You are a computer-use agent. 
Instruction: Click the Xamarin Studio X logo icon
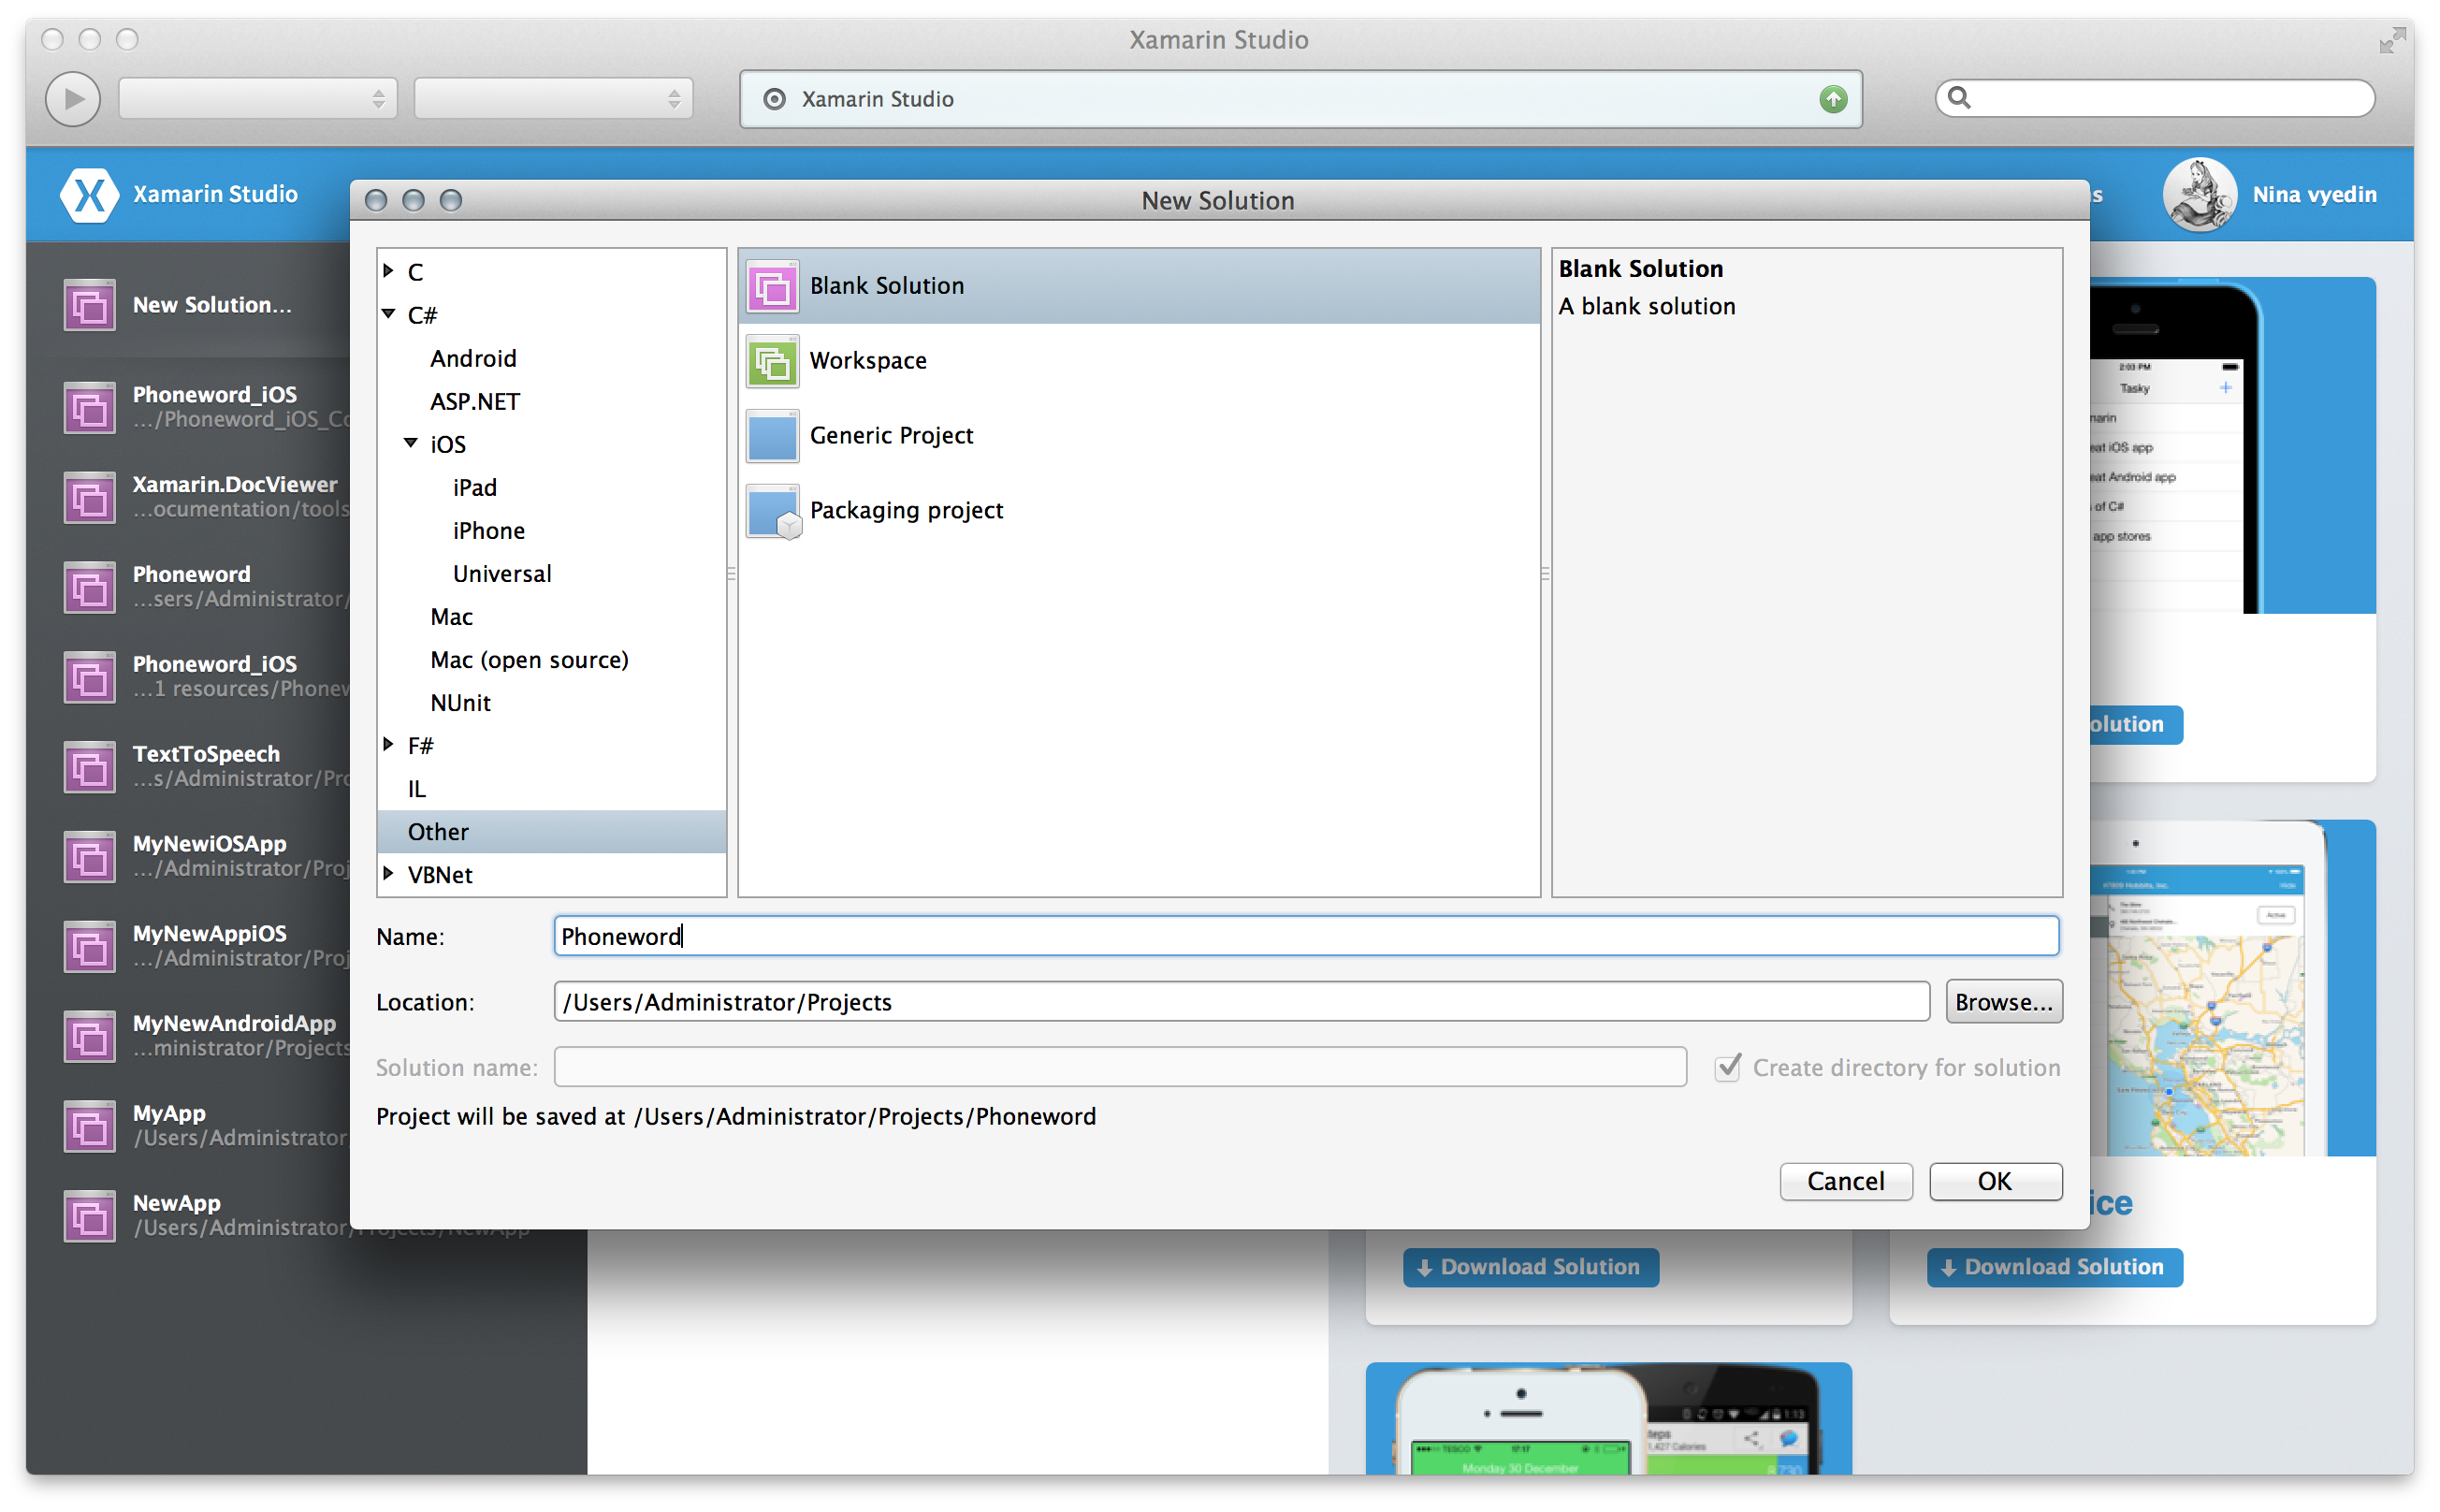[89, 194]
